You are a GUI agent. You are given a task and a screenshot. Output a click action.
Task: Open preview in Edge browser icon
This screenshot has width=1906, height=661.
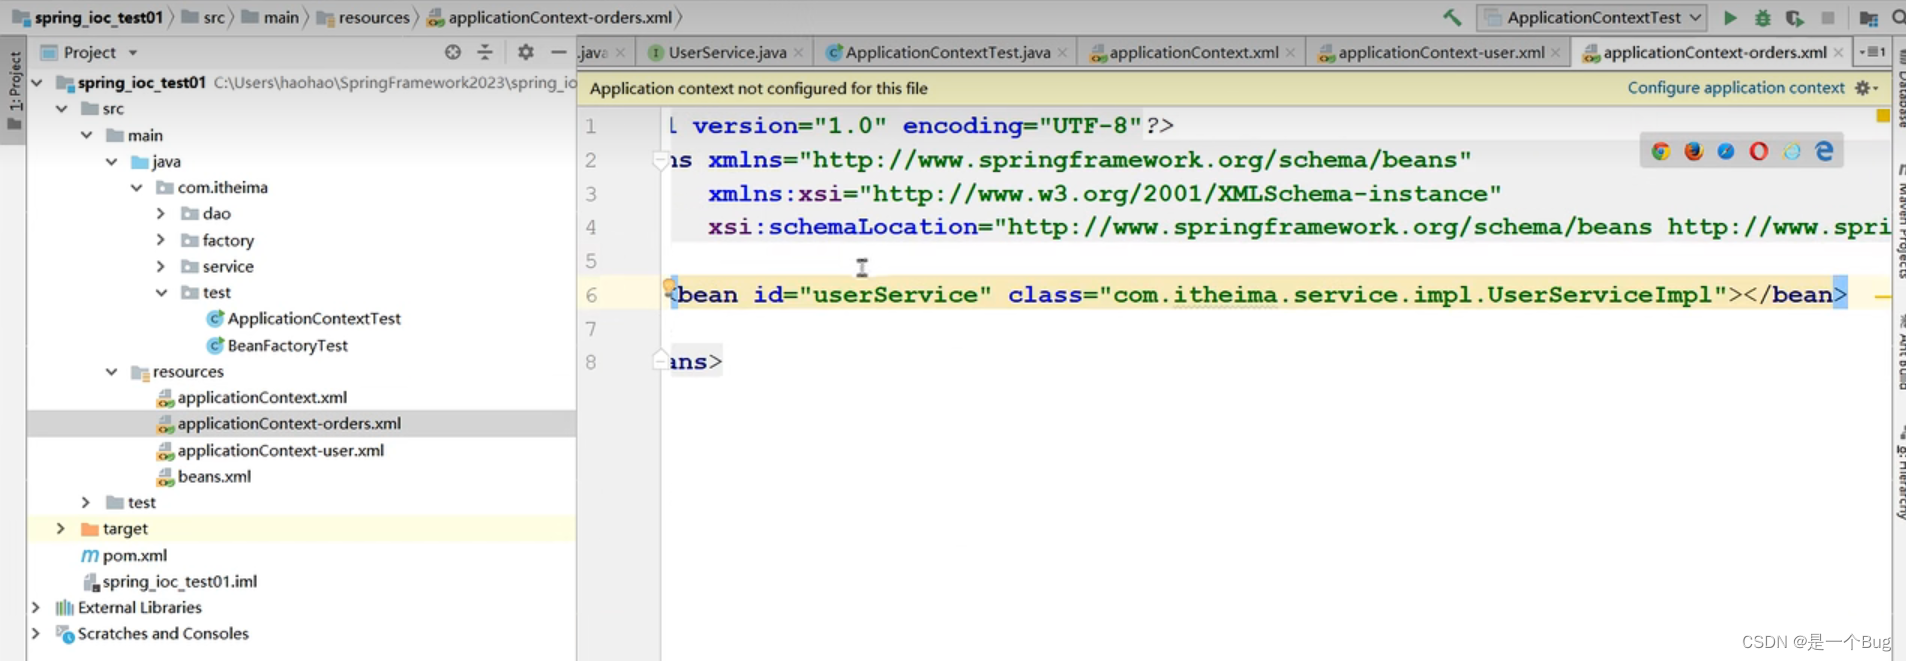click(1825, 151)
